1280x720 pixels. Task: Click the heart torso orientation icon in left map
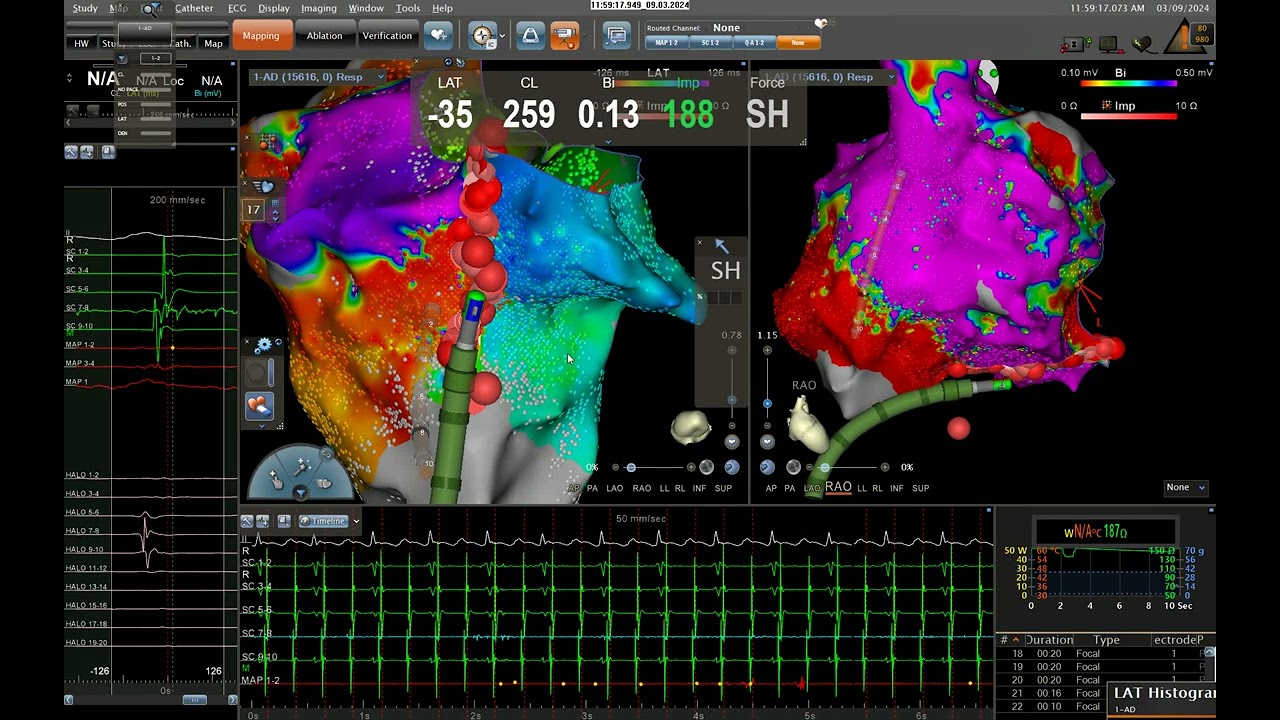click(x=690, y=427)
